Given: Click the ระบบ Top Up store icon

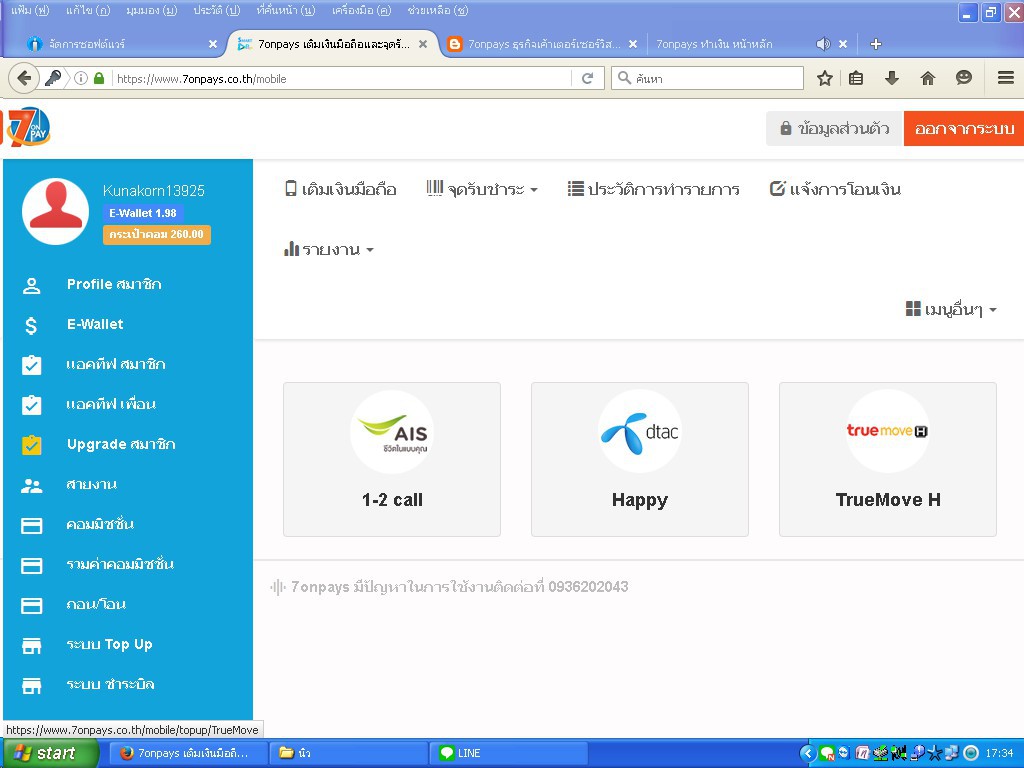Looking at the screenshot, I should (x=31, y=645).
